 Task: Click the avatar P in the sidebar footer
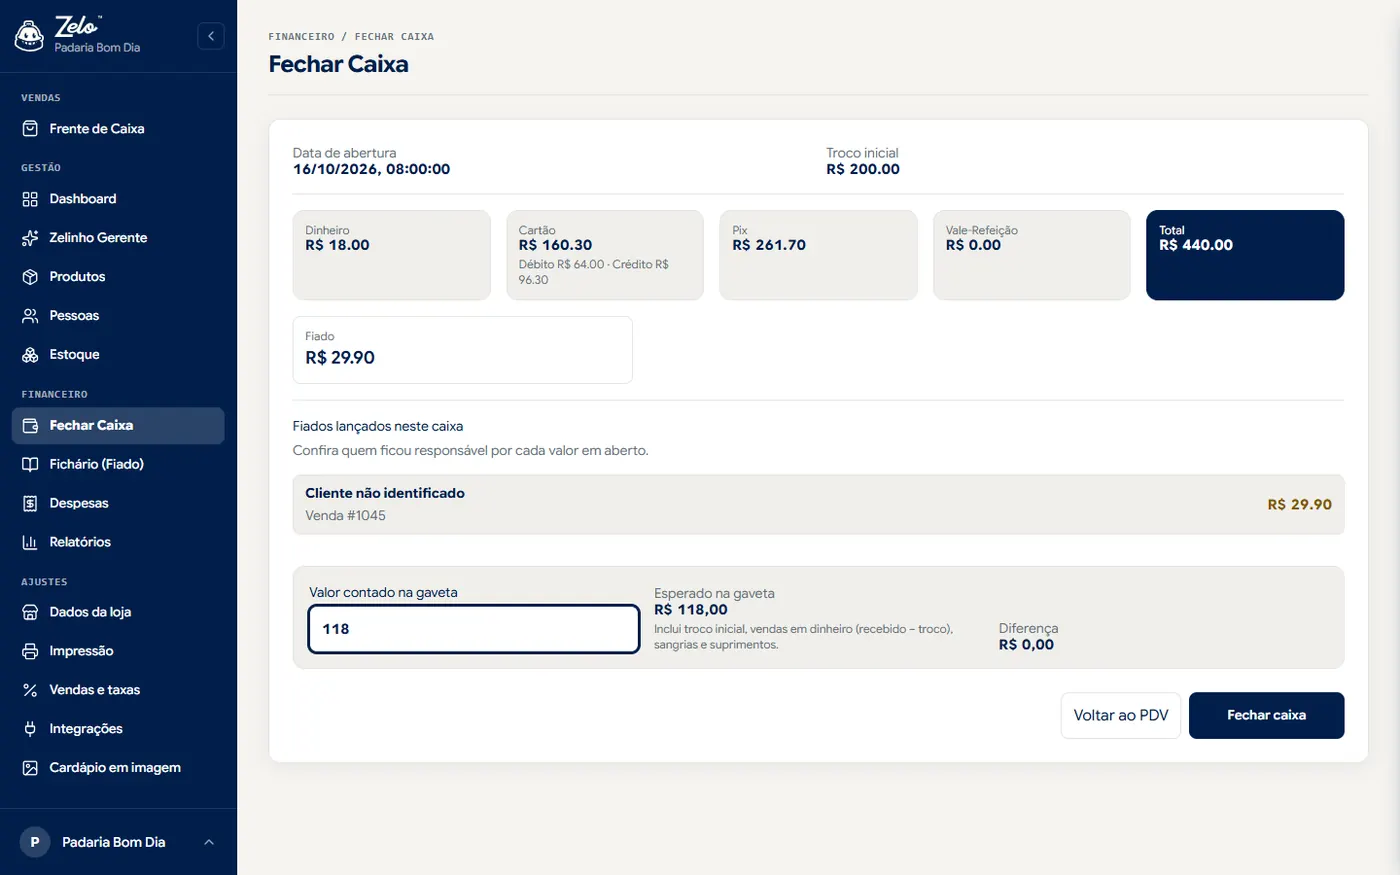click(35, 842)
